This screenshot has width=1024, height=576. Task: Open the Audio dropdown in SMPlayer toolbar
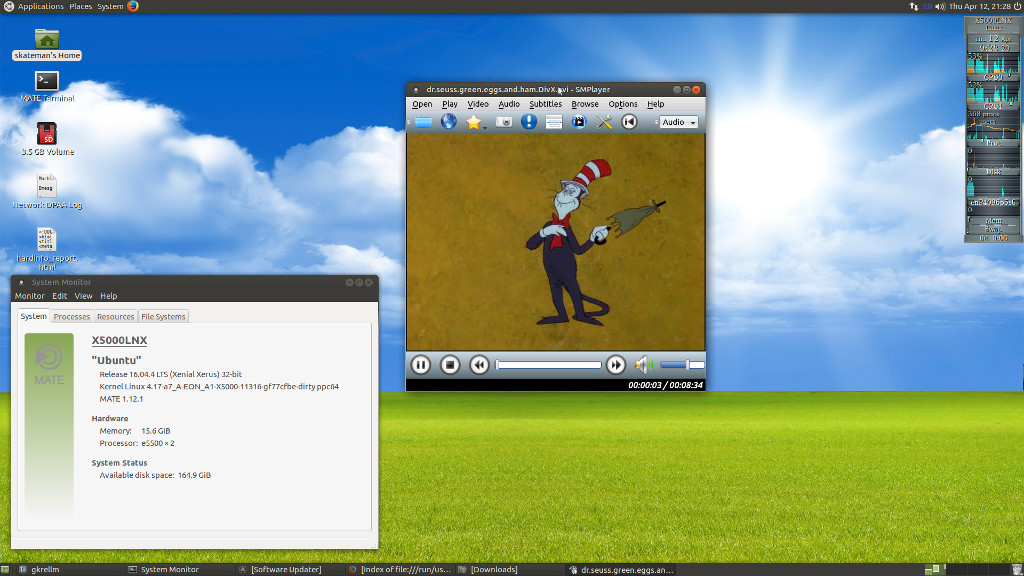pos(679,122)
